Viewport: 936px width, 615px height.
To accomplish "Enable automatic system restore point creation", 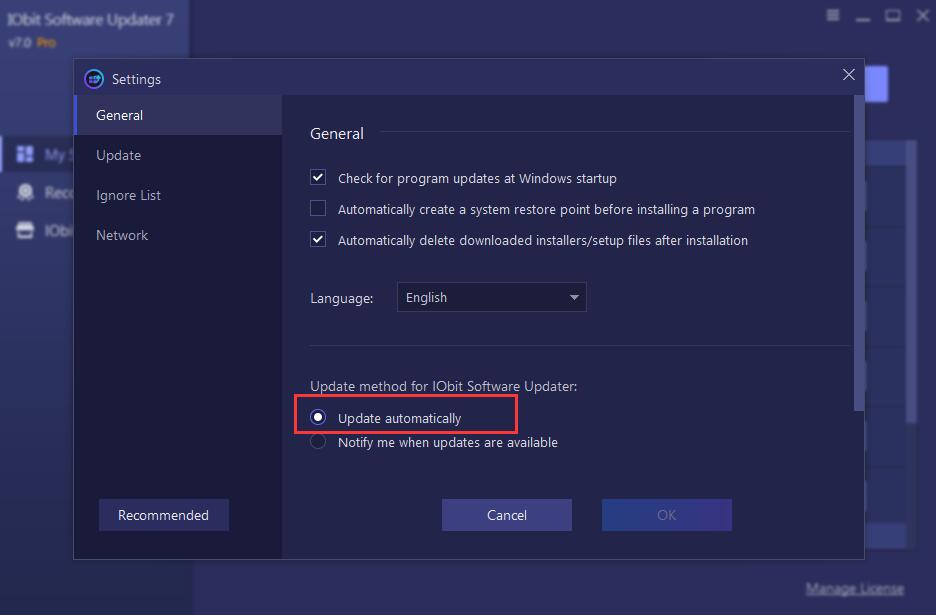I will [x=318, y=208].
